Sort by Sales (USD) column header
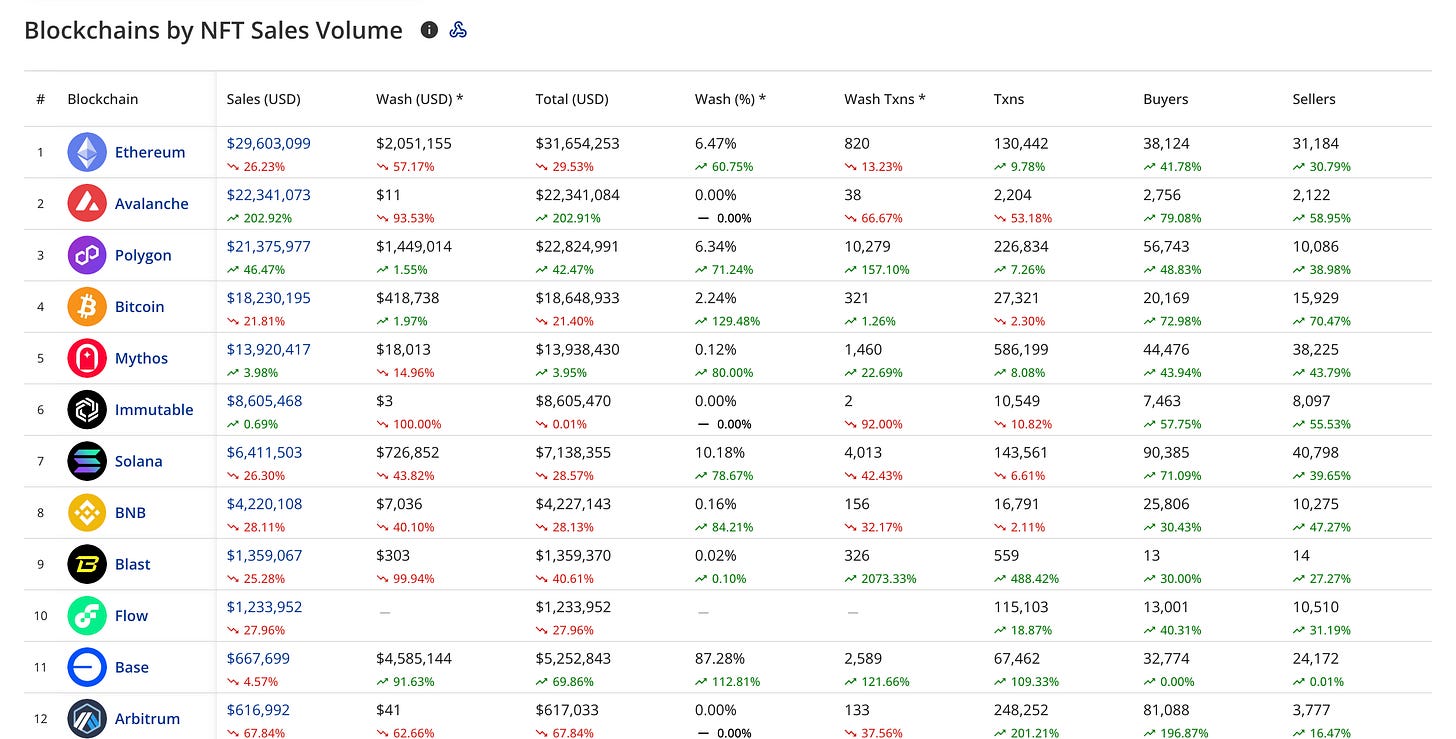 pos(264,99)
